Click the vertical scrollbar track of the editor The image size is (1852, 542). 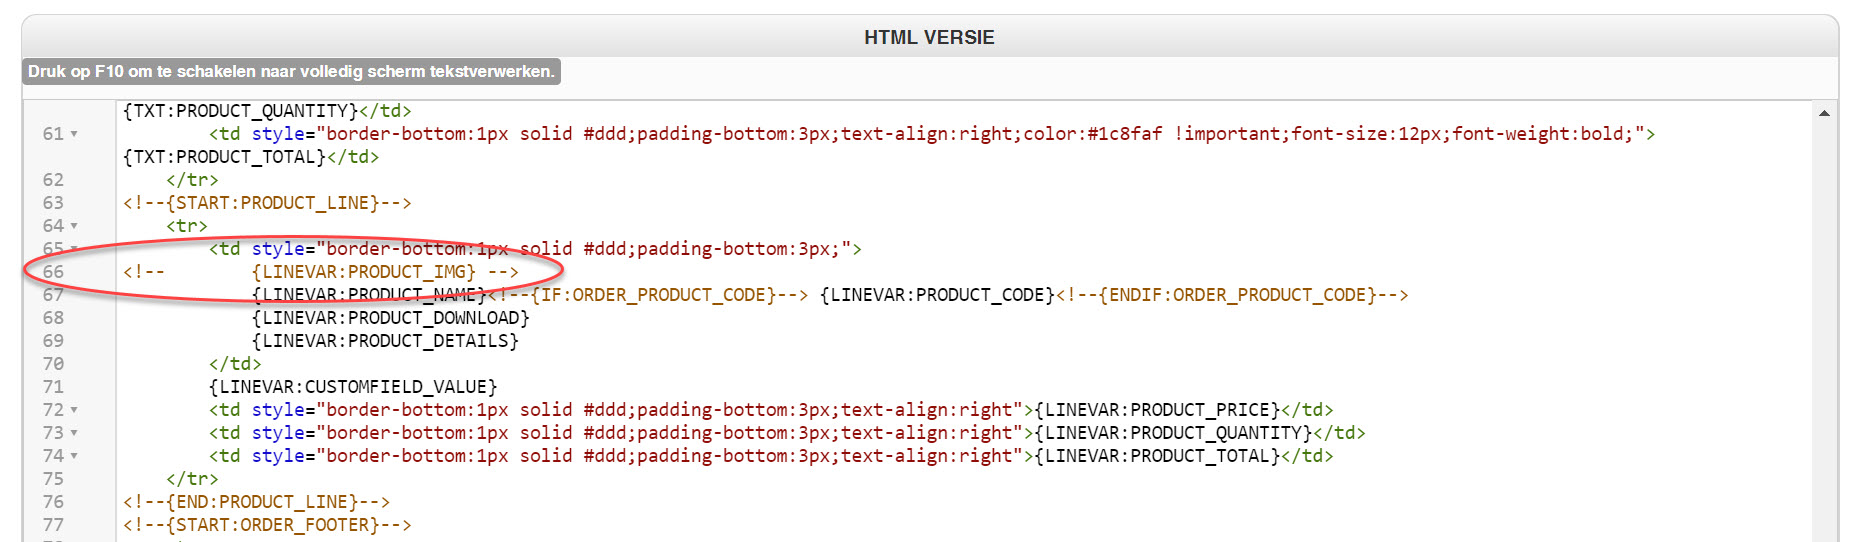[1824, 330]
